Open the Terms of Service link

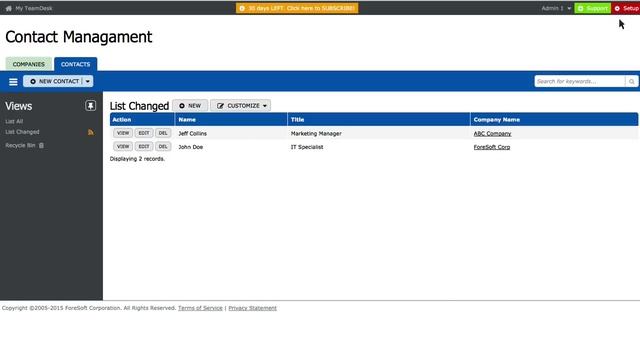pos(200,308)
